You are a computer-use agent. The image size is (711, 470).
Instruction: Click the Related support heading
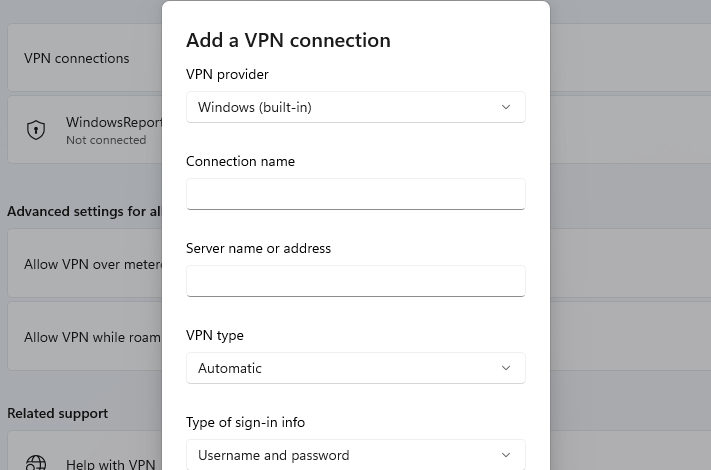coord(58,413)
